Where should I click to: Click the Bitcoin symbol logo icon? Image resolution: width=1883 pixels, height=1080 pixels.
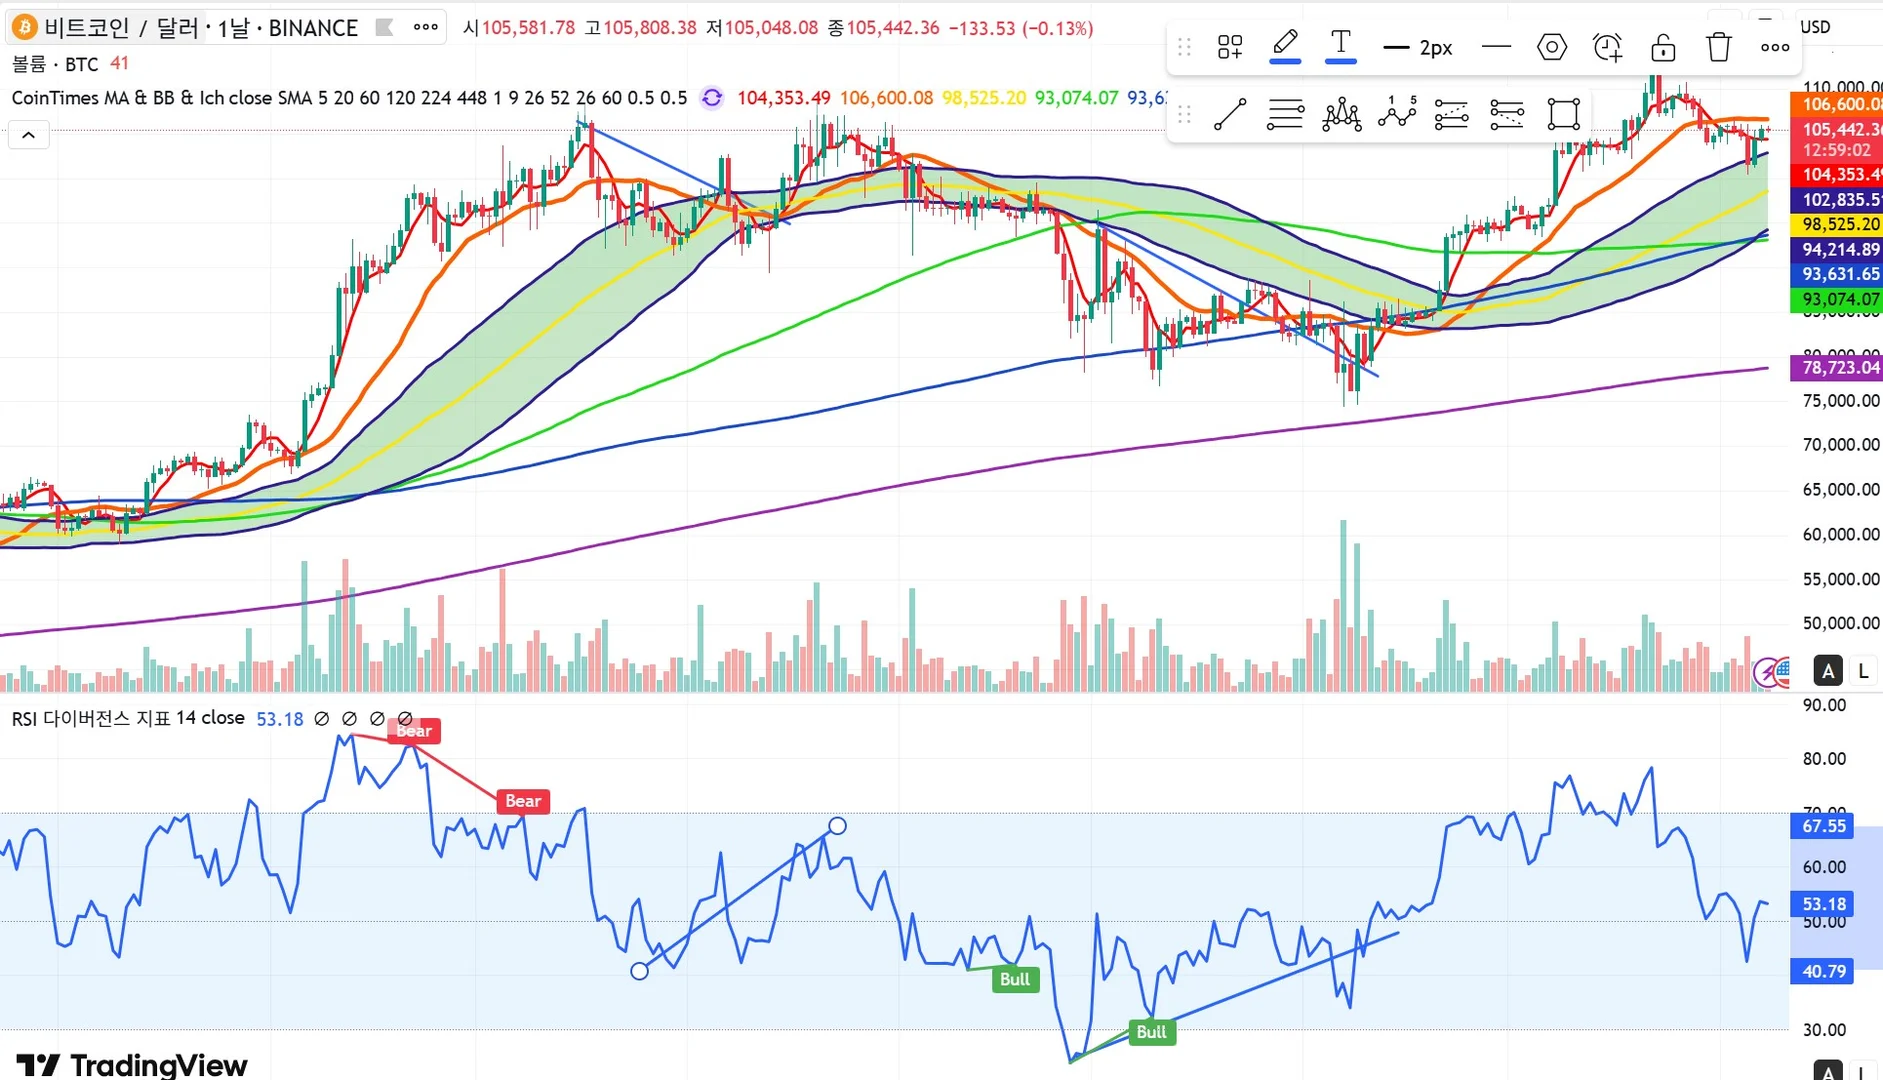pos(23,27)
